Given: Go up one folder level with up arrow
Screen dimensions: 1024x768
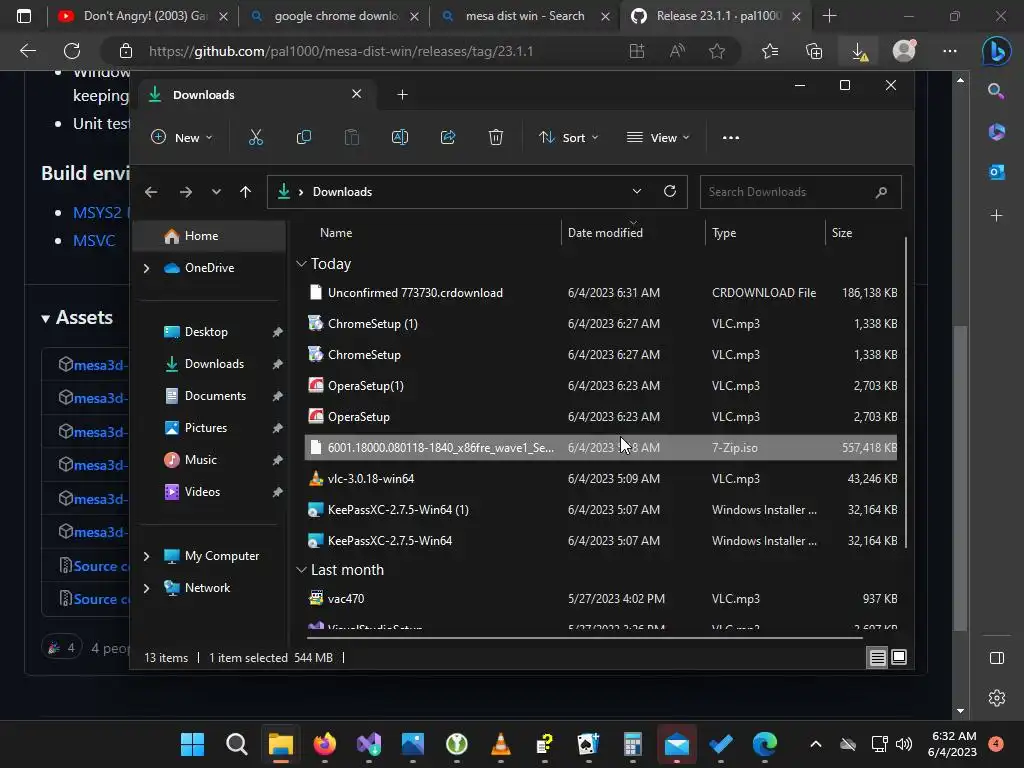Looking at the screenshot, I should pos(246,192).
